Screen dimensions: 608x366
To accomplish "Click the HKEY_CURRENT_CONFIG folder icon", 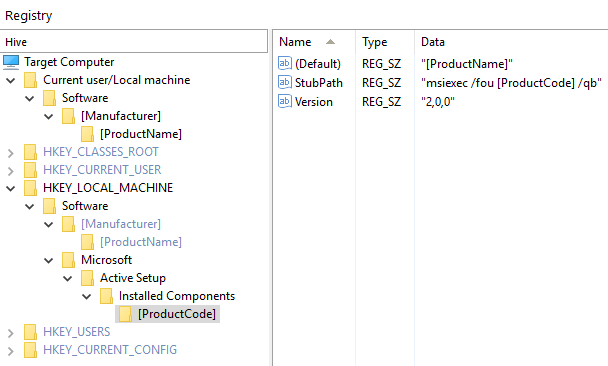I will click(30, 350).
